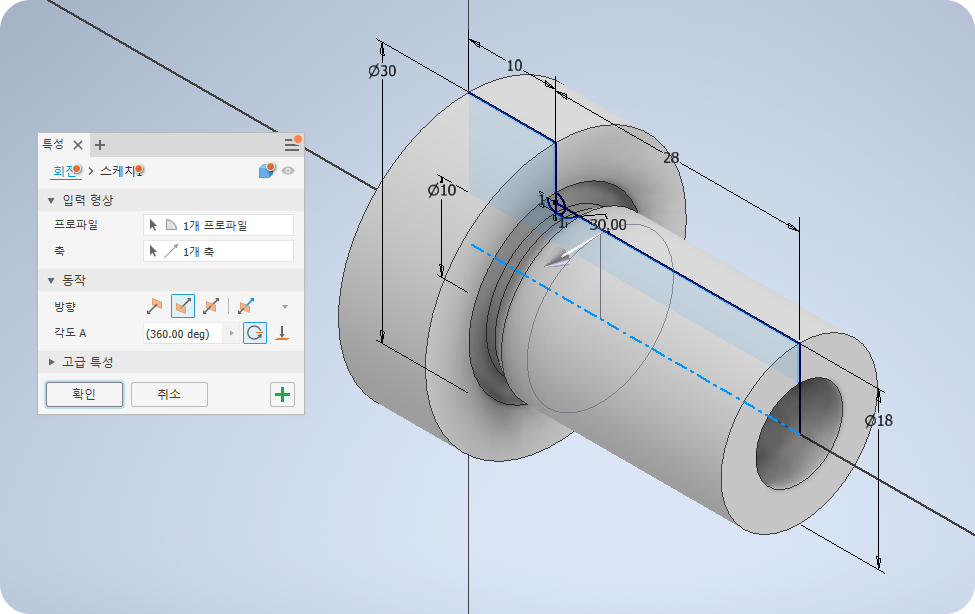
Task: Select the 28 length dimension
Action: click(671, 158)
